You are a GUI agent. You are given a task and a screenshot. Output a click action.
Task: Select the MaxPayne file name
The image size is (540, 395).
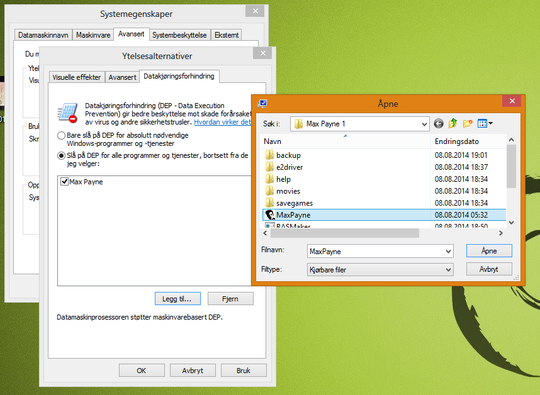click(x=293, y=215)
